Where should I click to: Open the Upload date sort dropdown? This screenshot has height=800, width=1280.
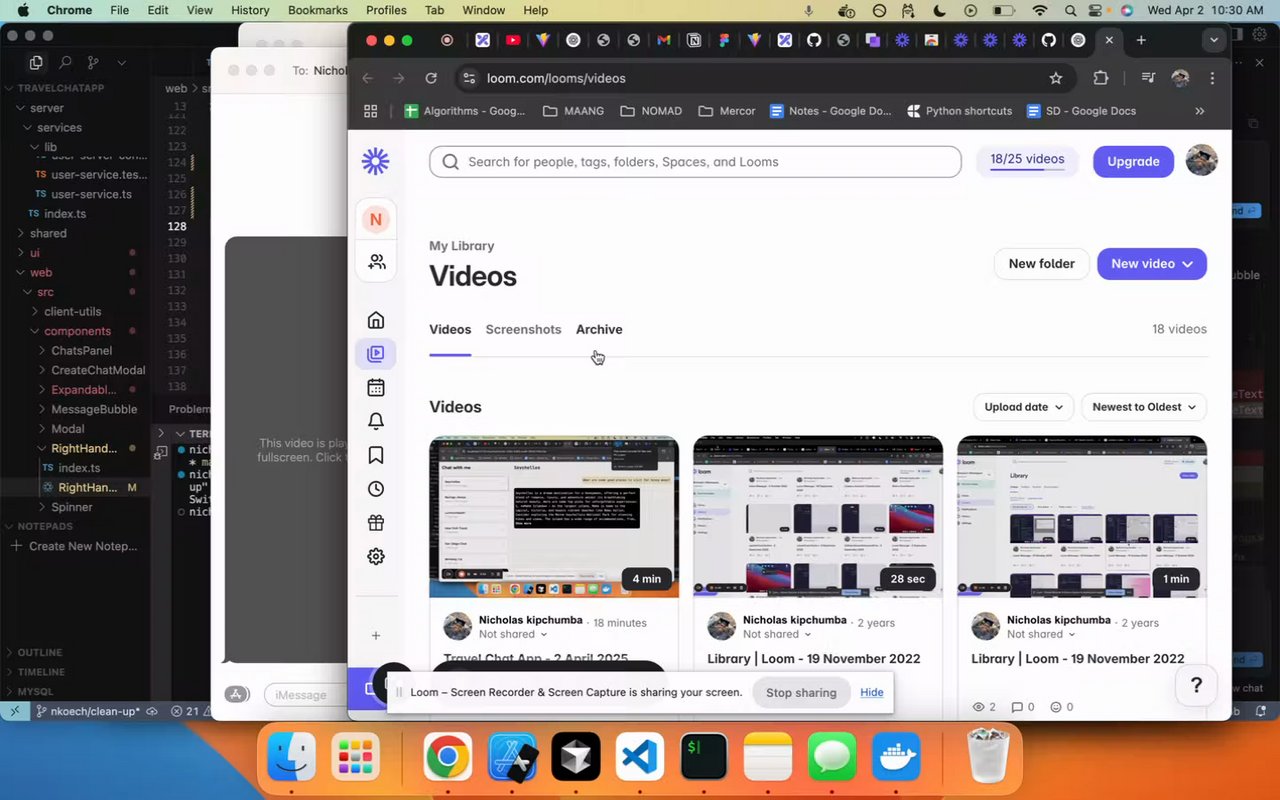(x=1023, y=407)
